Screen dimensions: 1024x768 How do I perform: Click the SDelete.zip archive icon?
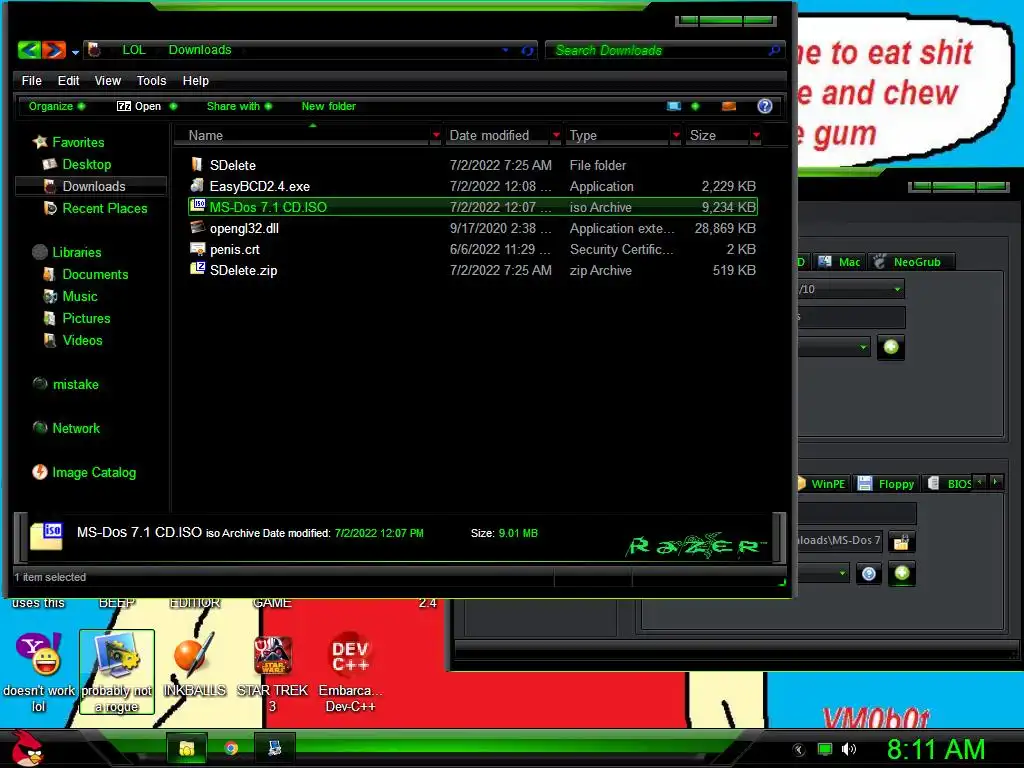(197, 269)
